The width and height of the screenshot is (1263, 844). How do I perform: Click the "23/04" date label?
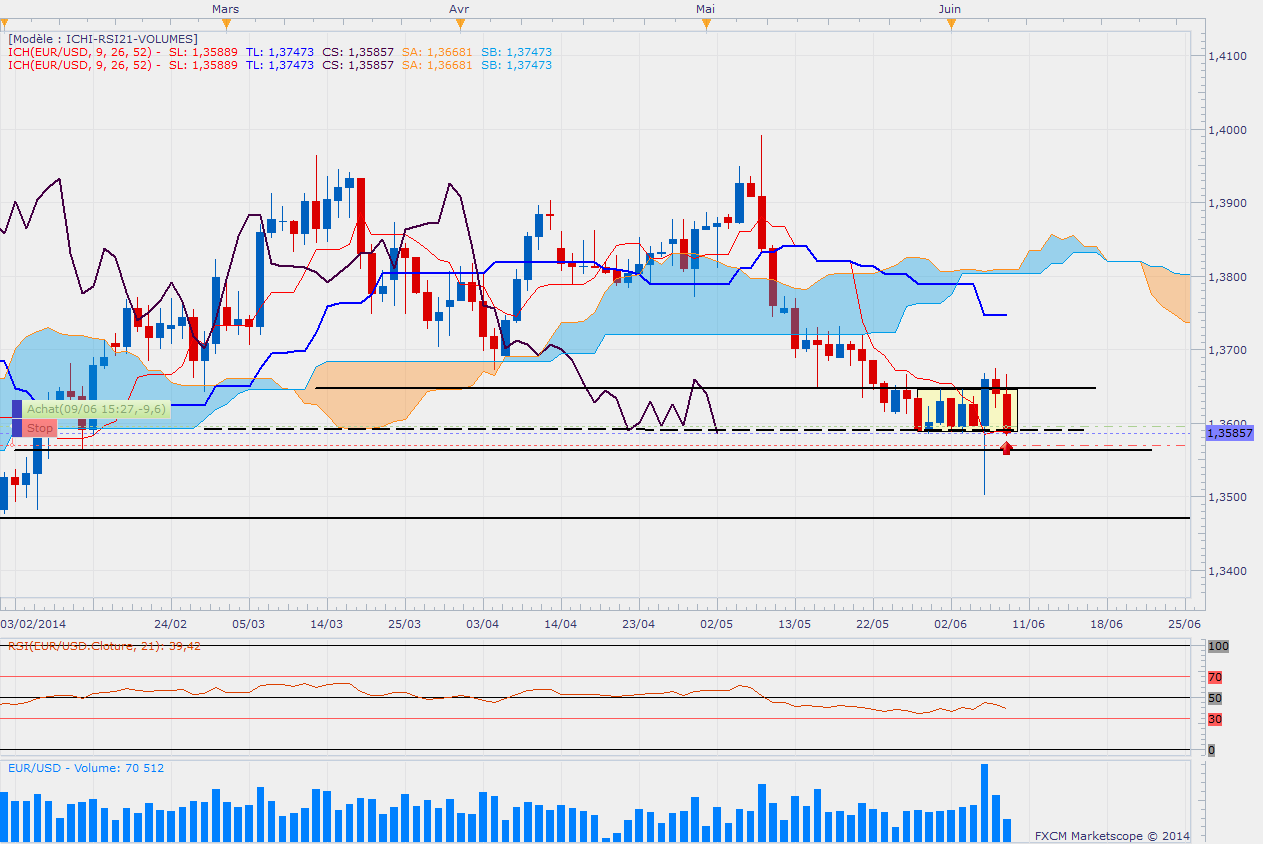pyautogui.click(x=639, y=623)
